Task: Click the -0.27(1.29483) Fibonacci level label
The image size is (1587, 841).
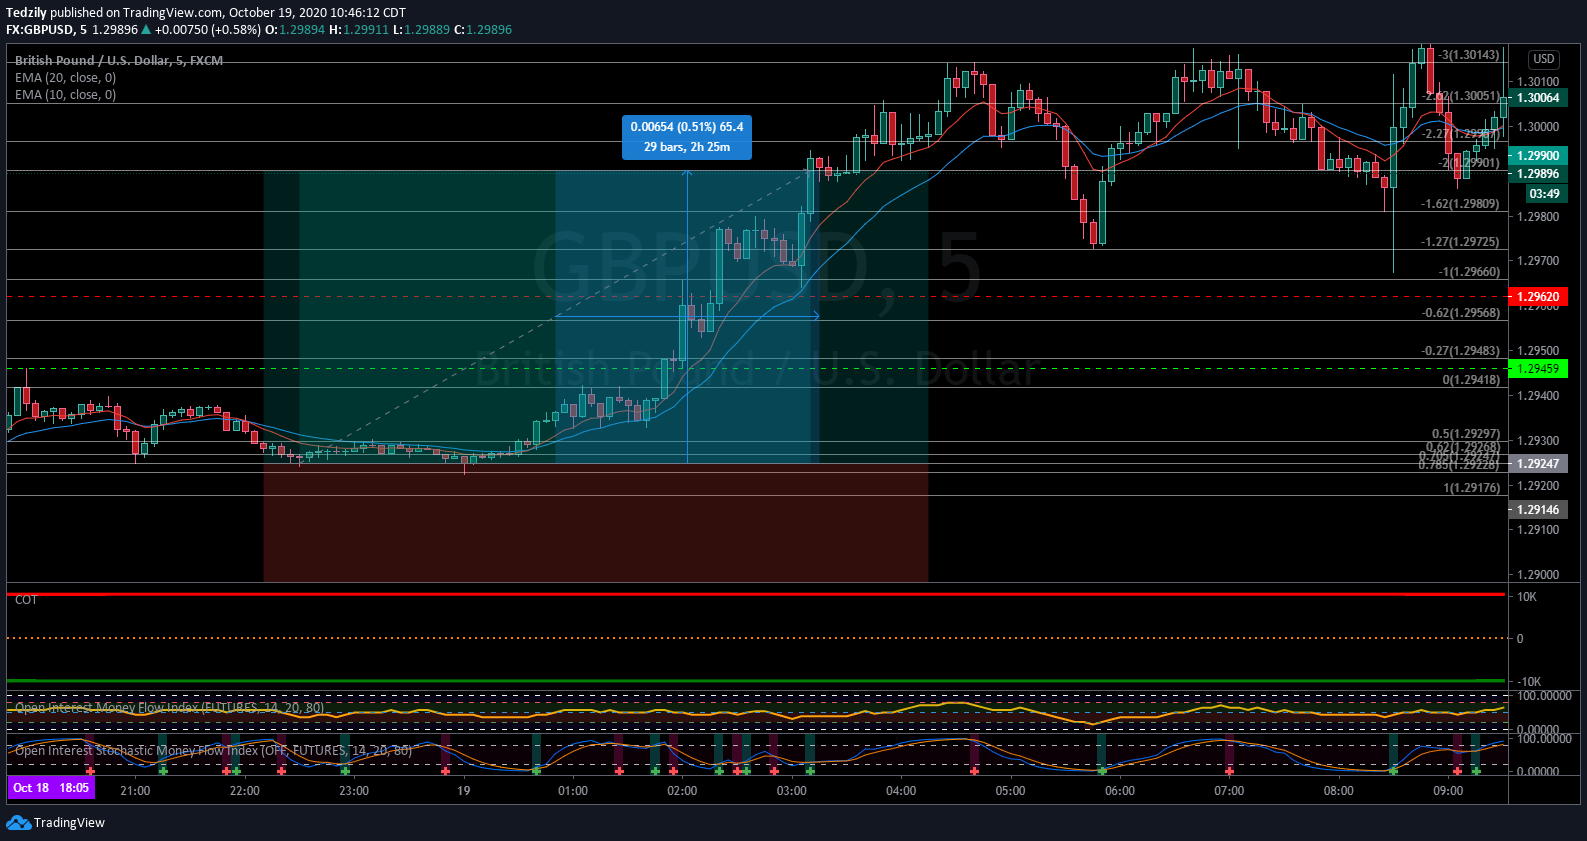Action: click(x=1460, y=351)
